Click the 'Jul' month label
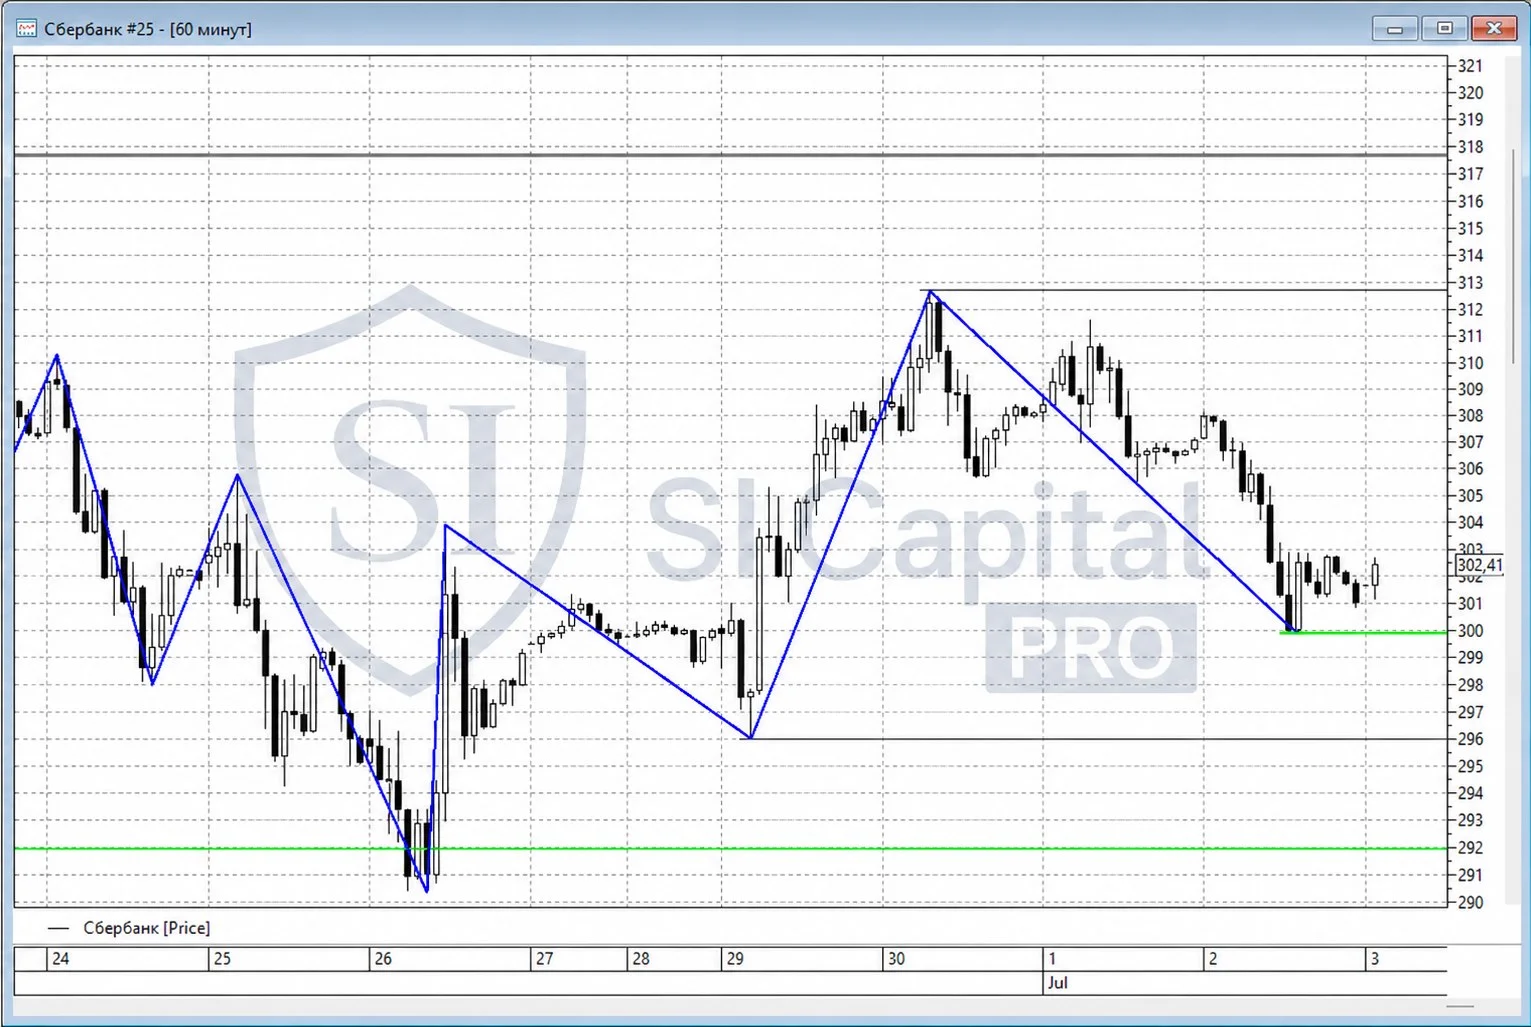Viewport: 1531px width, 1027px height. pyautogui.click(x=1058, y=982)
